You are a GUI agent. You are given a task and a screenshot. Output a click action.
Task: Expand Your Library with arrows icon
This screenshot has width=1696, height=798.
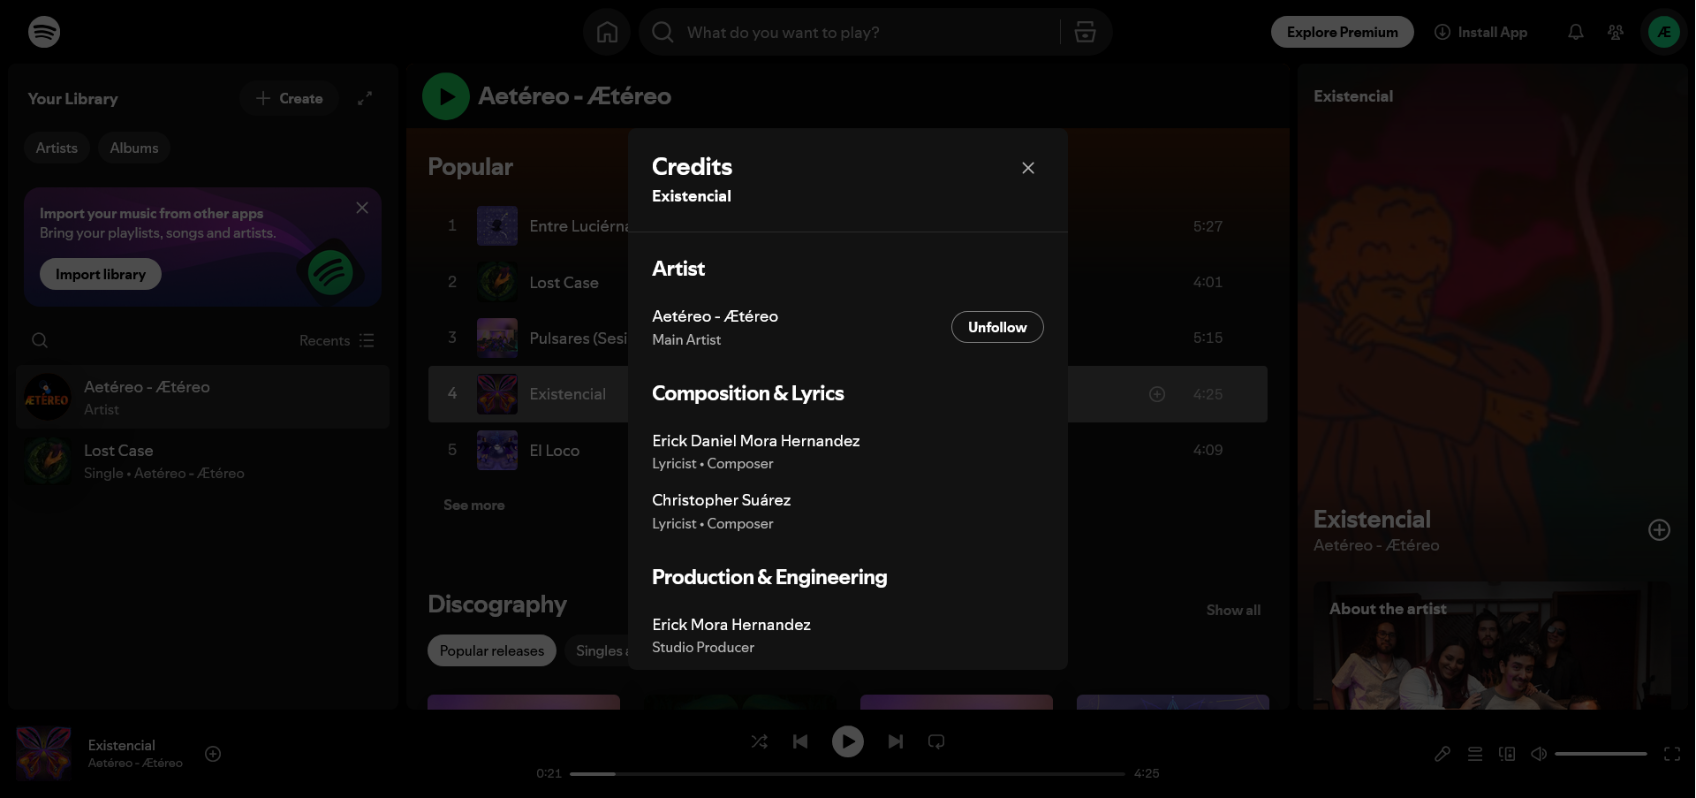point(365,98)
